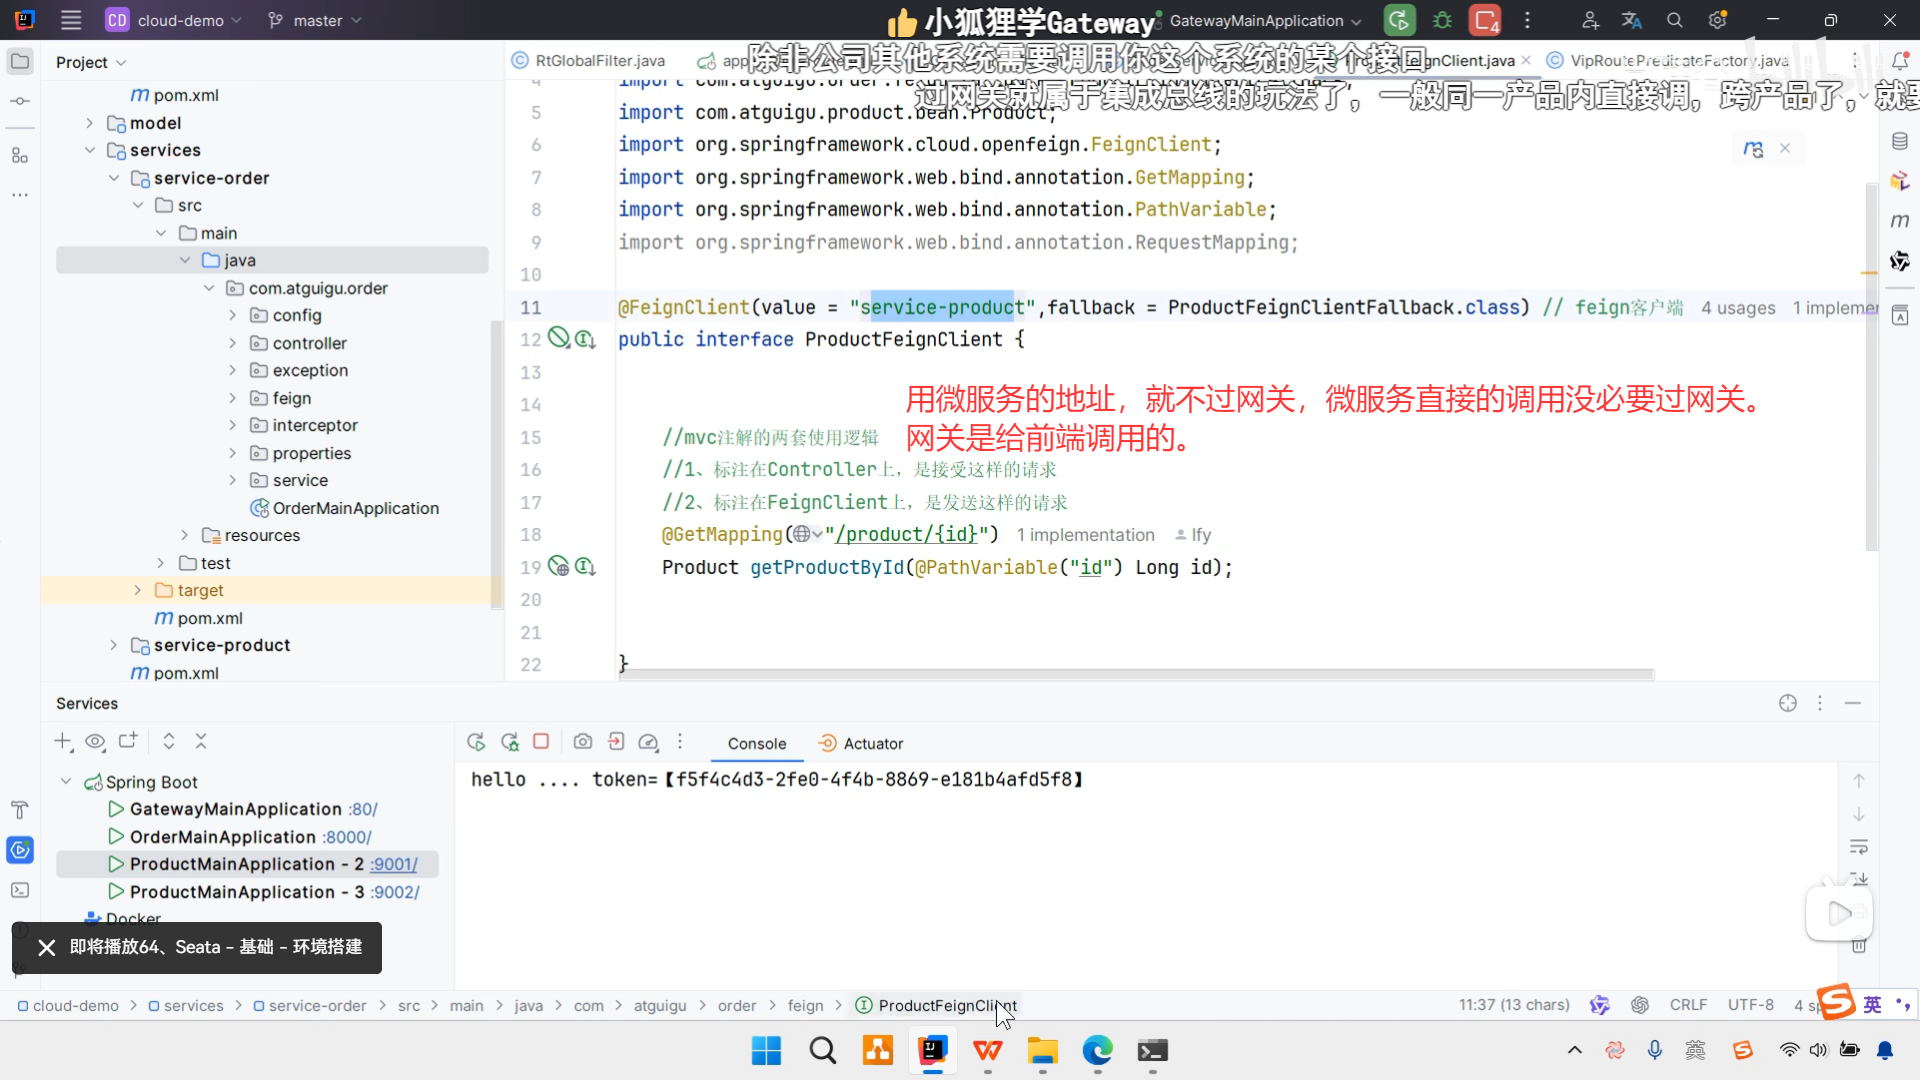
Task: Collapse the services folder in Project tree
Action: pyautogui.click(x=90, y=150)
